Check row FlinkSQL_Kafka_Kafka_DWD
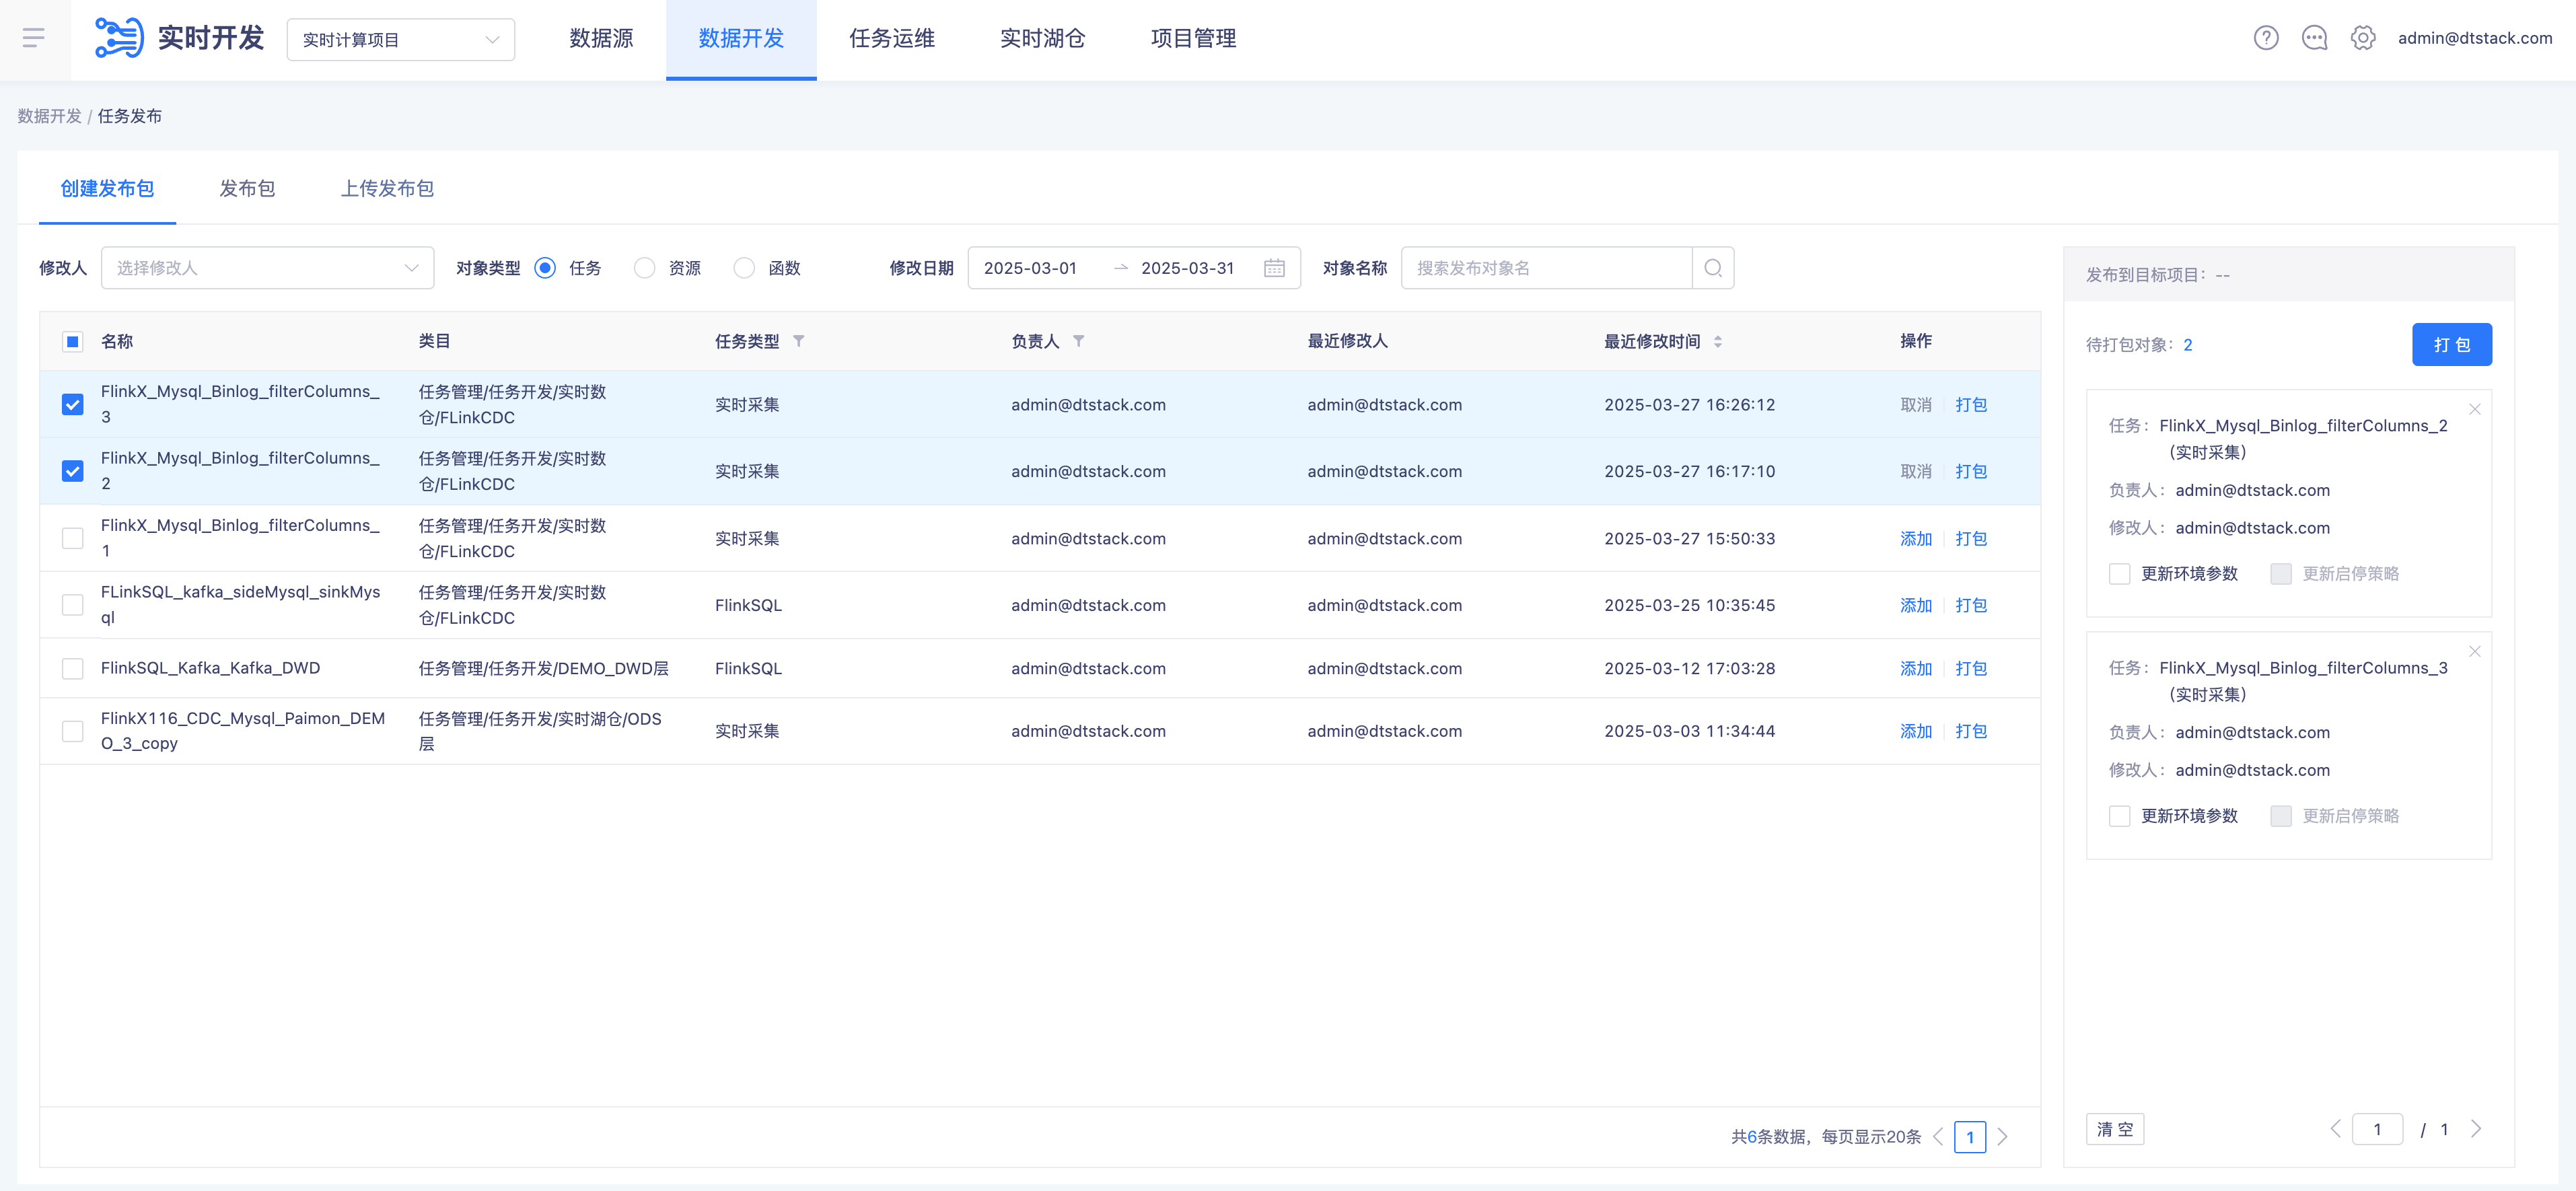This screenshot has width=2576, height=1191. [x=72, y=668]
